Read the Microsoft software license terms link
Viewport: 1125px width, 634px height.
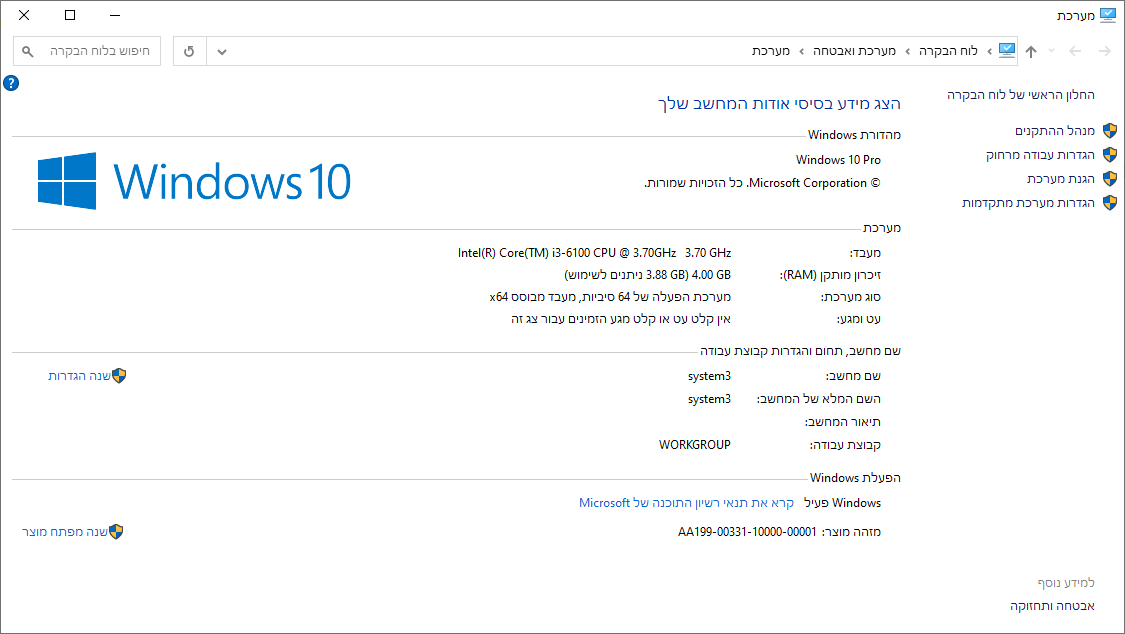click(687, 503)
